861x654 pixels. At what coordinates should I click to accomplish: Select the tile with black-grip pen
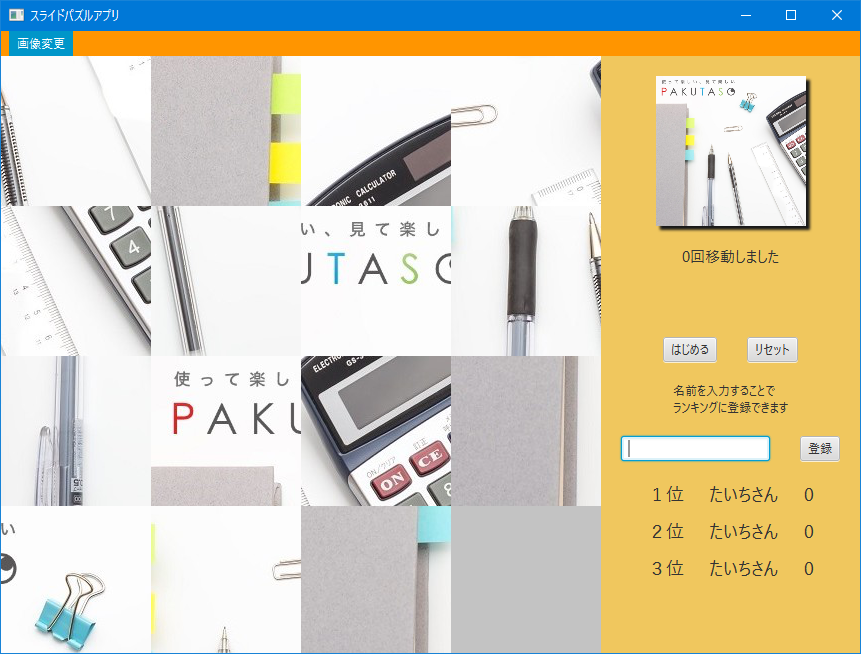coord(526,281)
